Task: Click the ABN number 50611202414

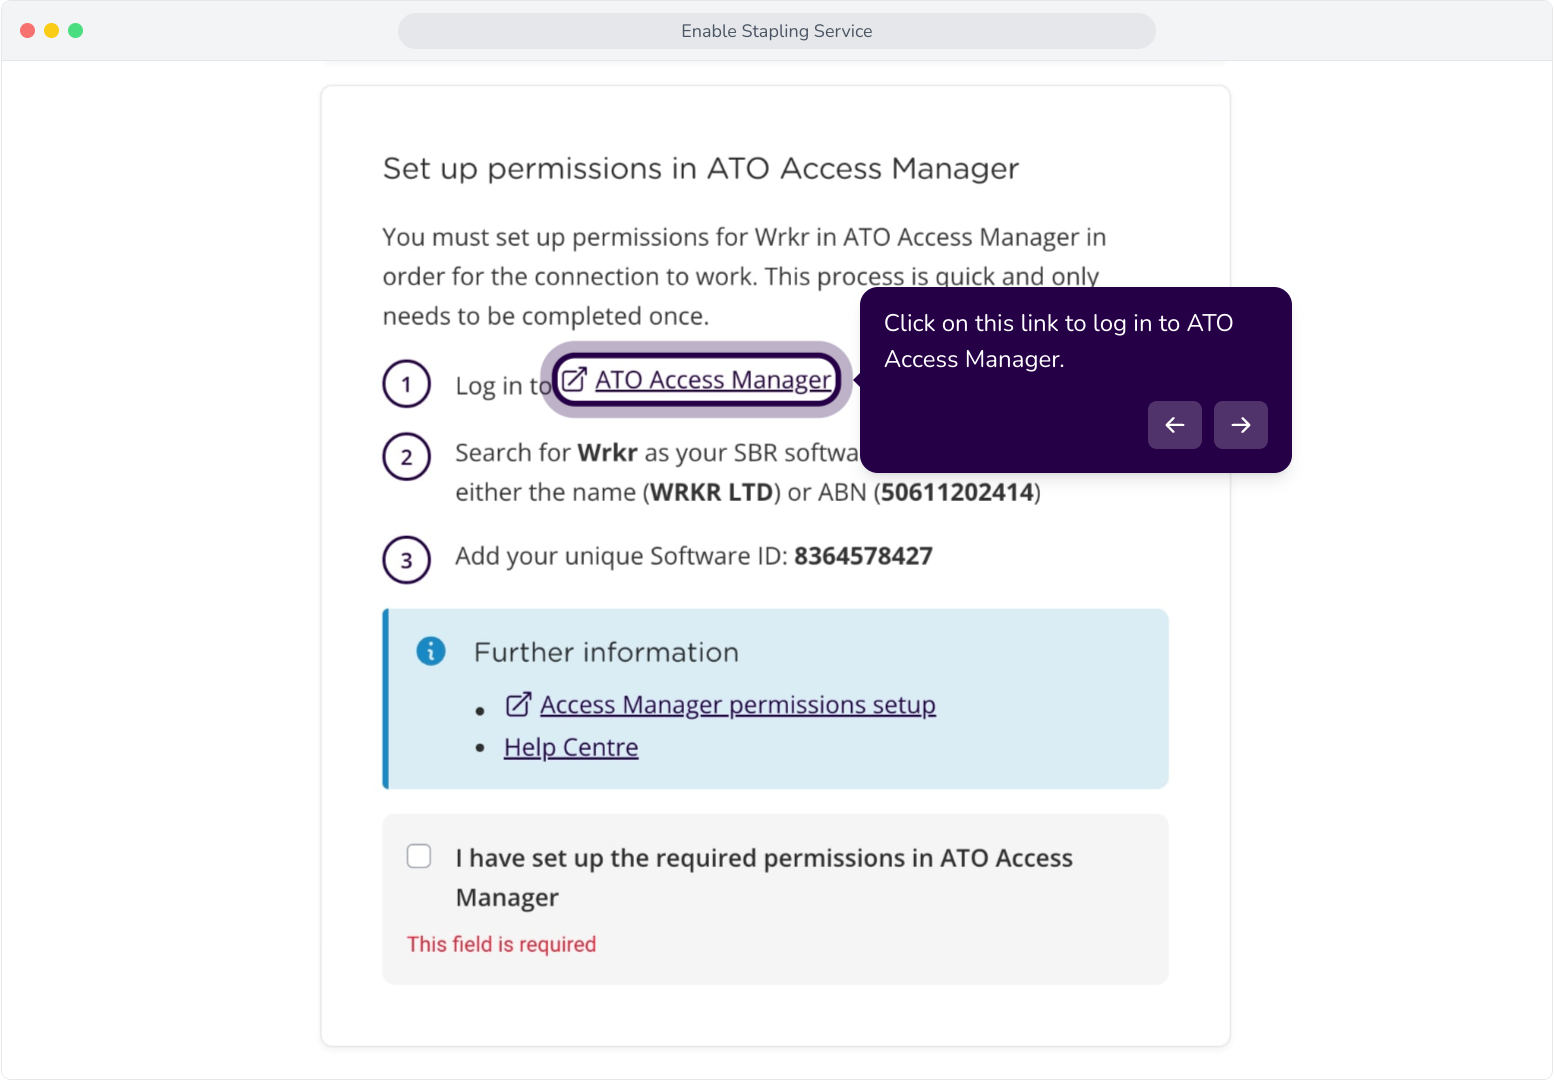Action: tap(957, 492)
